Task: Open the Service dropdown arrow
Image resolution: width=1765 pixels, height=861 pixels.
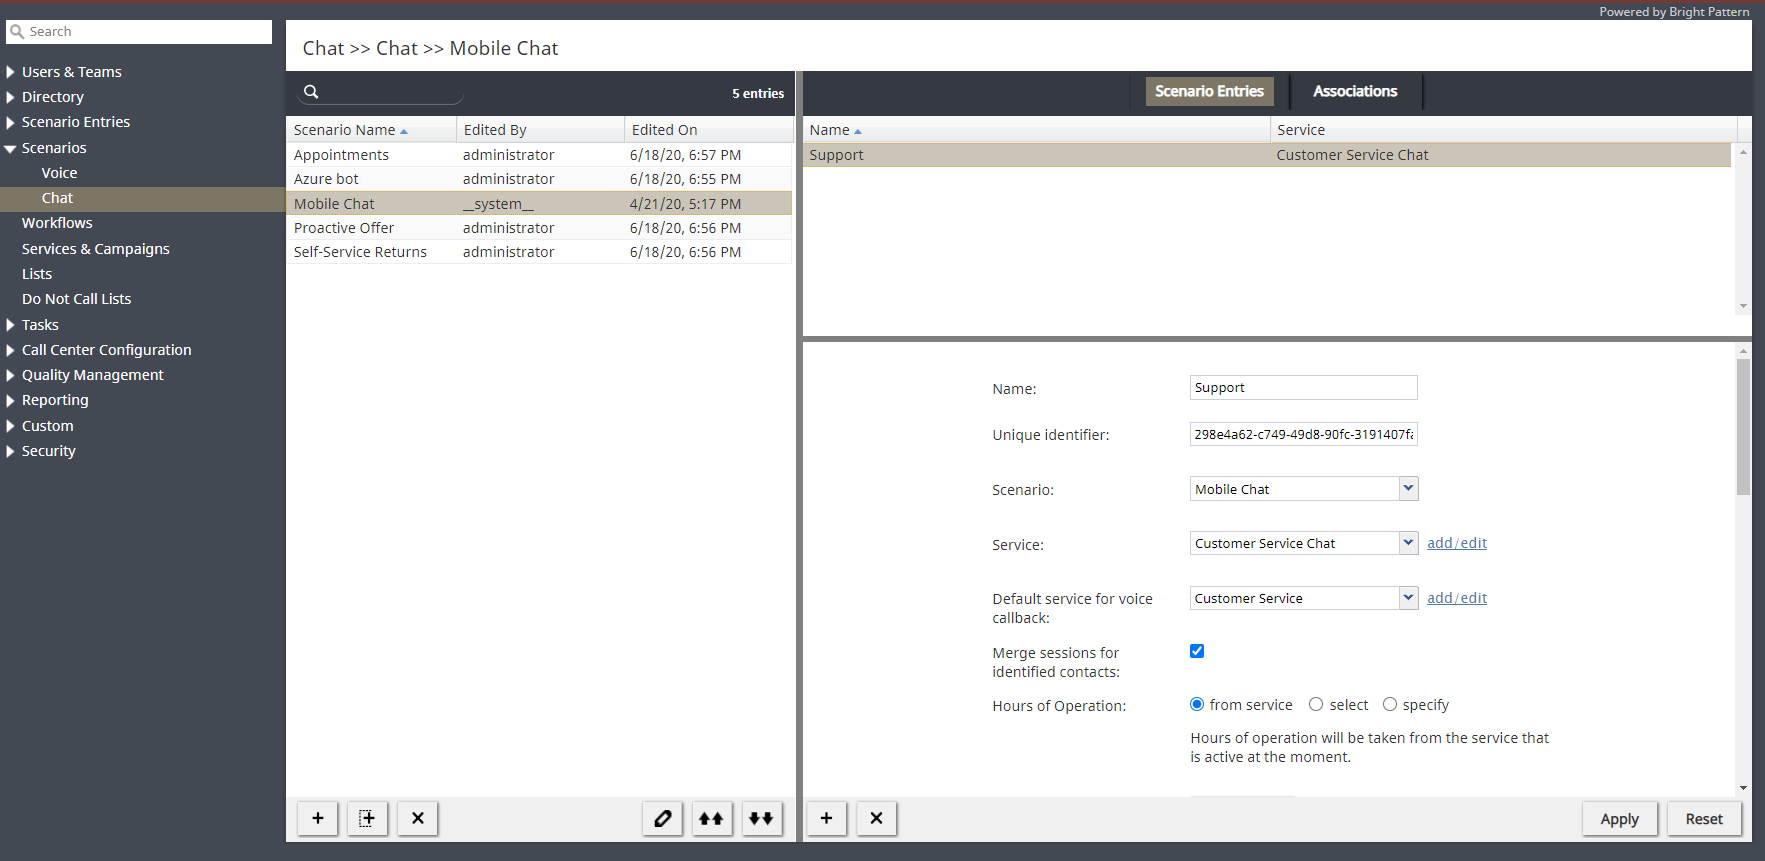Action: click(1408, 543)
